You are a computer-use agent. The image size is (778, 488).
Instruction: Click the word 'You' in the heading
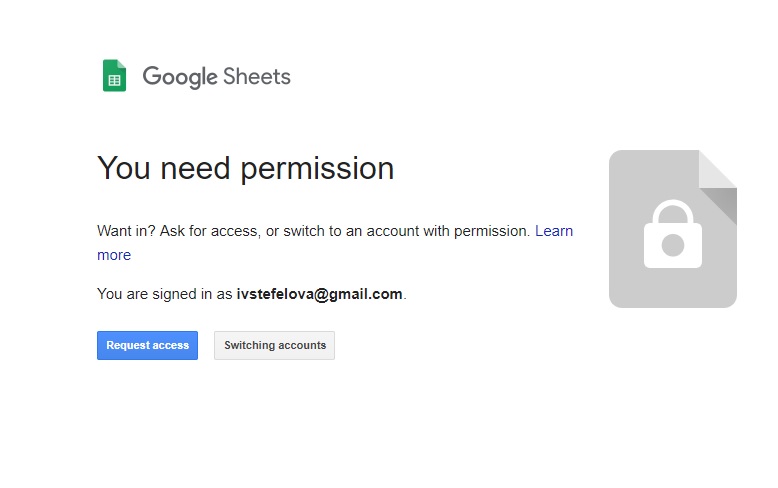click(124, 168)
